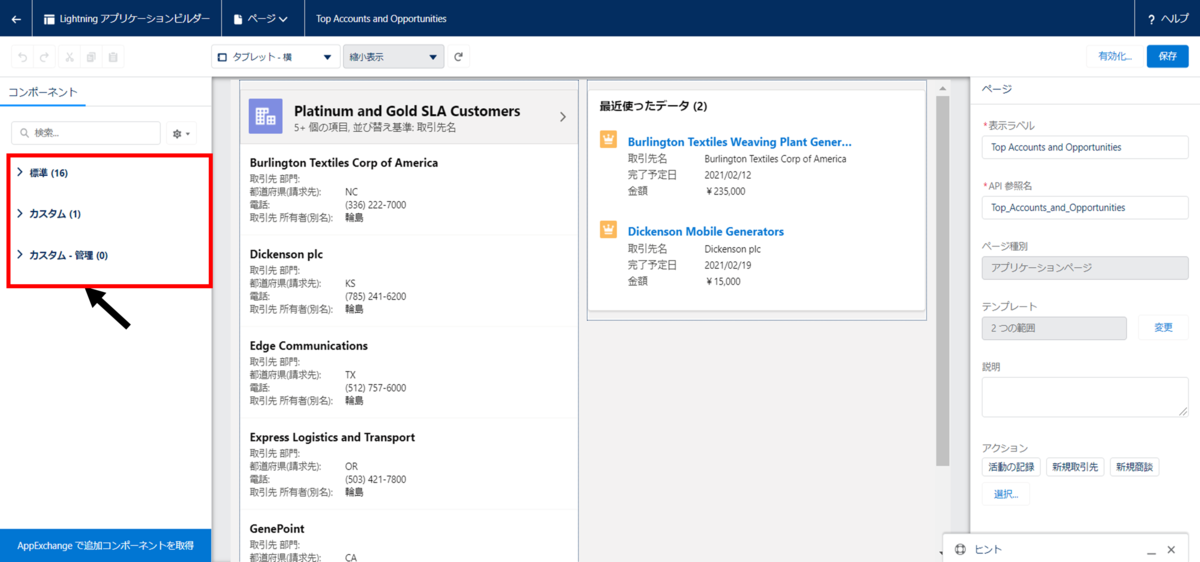Click the paste clipboard icon

[113, 57]
